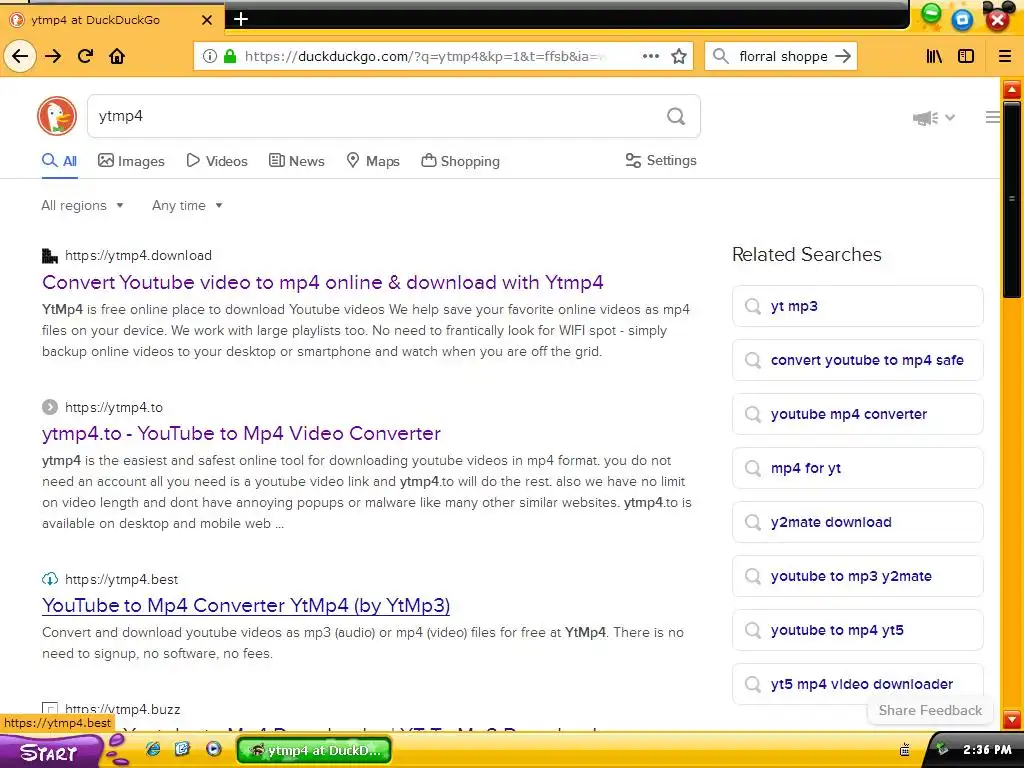Click the DuckDuckGo duck logo
Screen dimensions: 1024x768
[x=57, y=116]
